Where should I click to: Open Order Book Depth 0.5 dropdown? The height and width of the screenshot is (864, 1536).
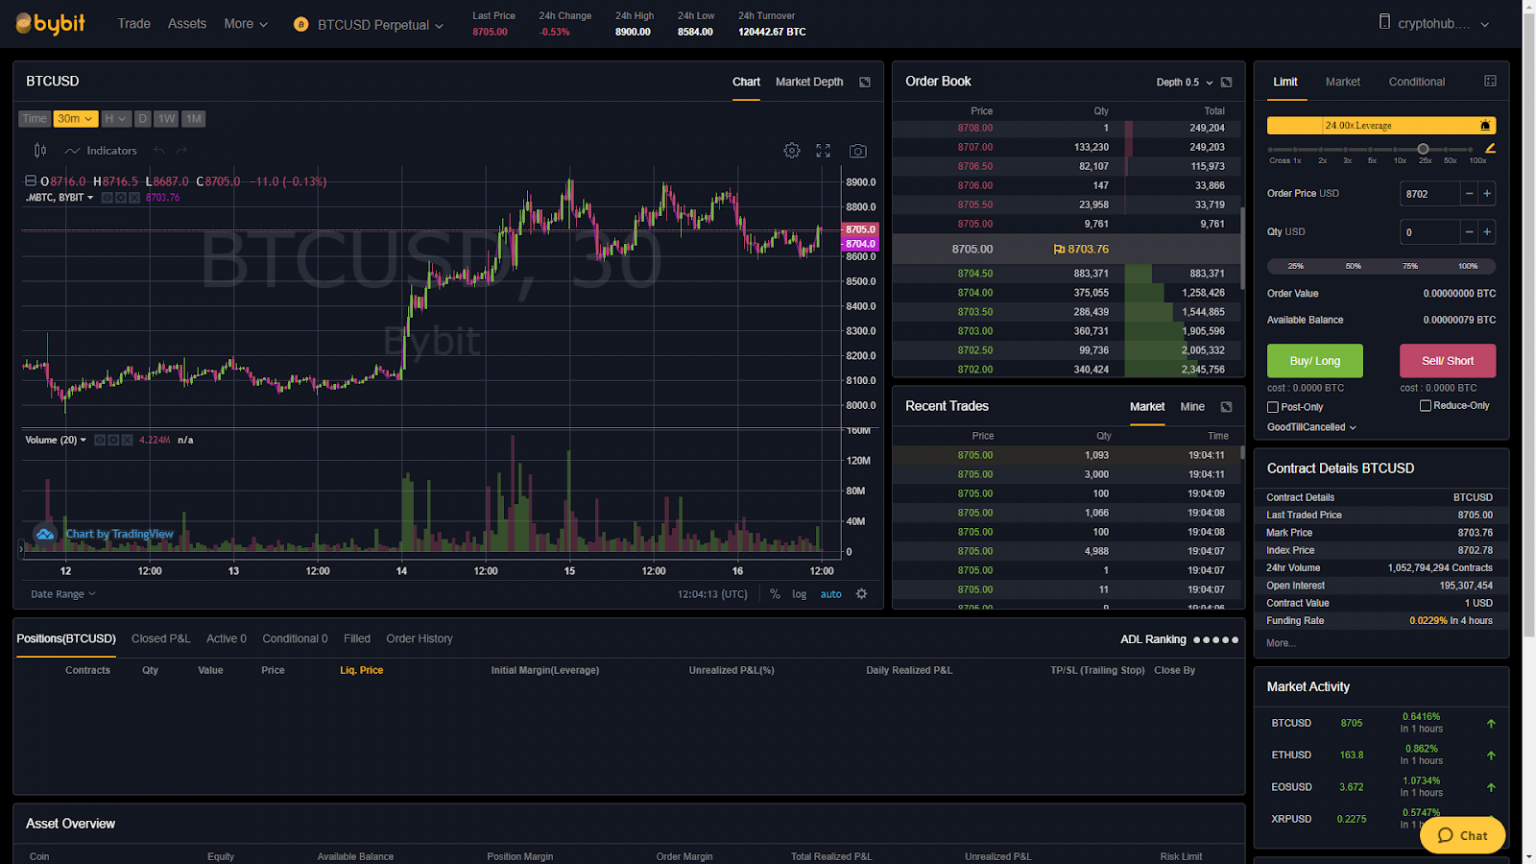[x=1184, y=82]
